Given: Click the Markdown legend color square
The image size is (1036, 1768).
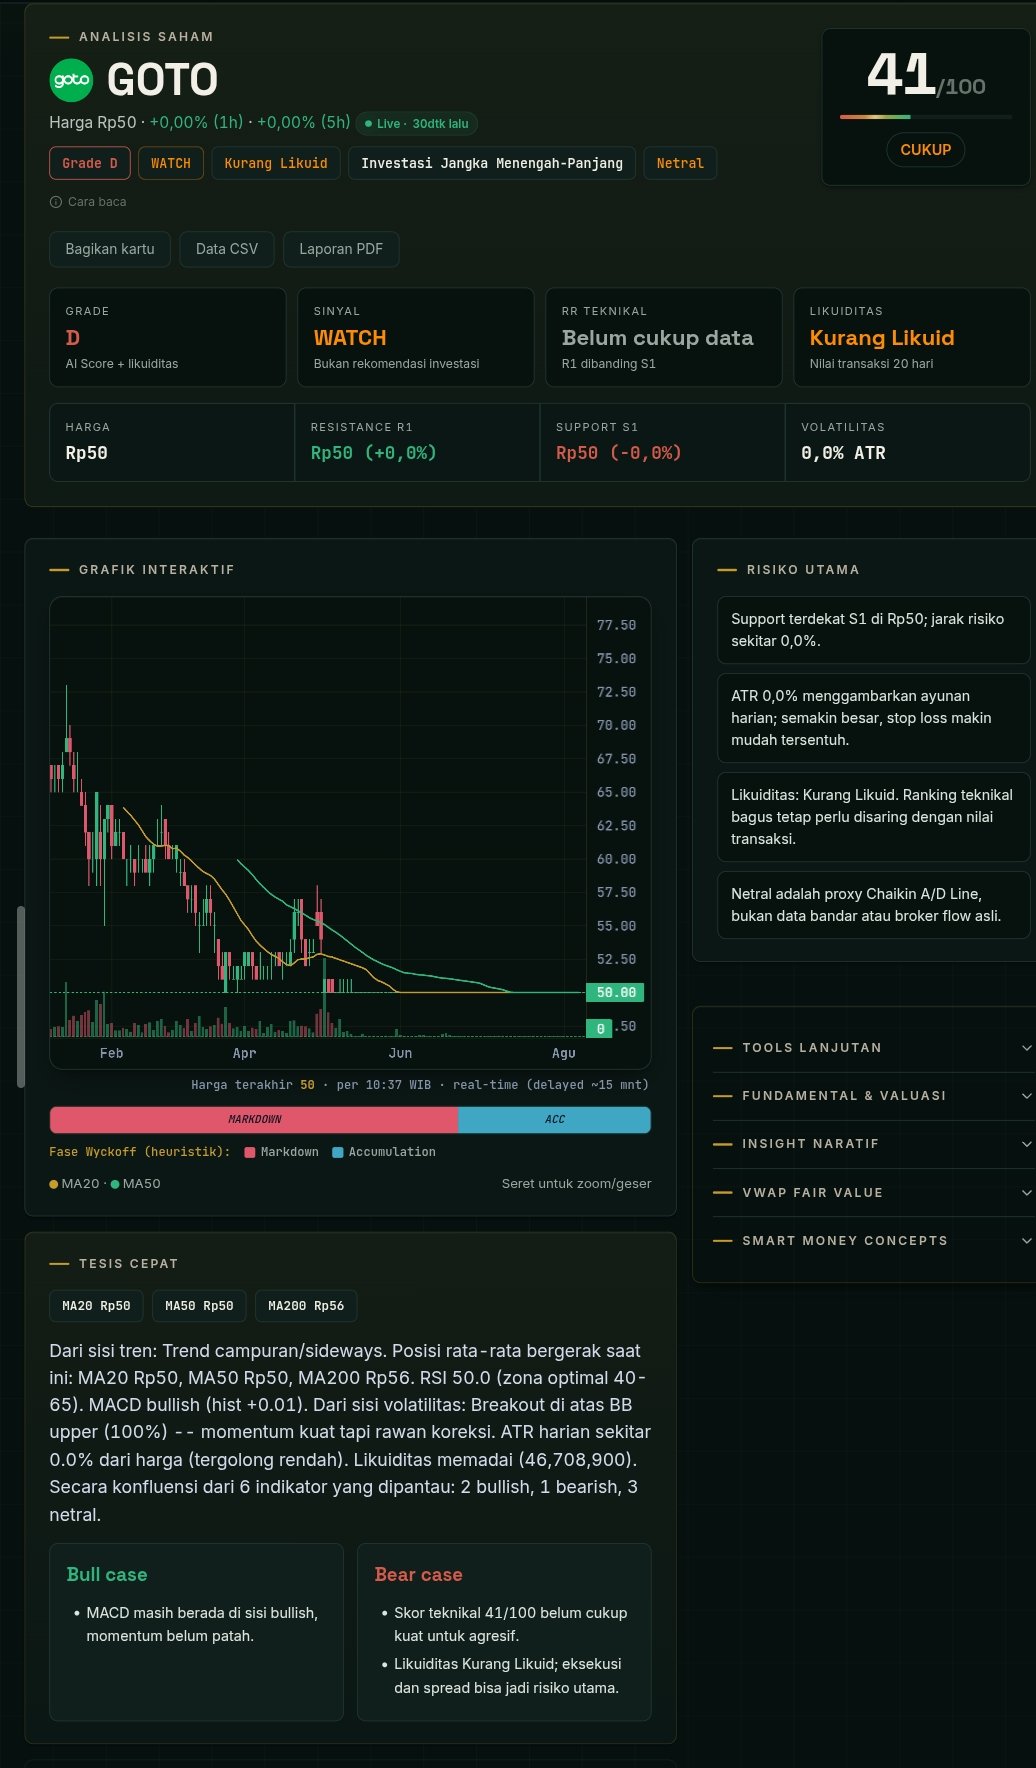Looking at the screenshot, I should point(250,1152).
